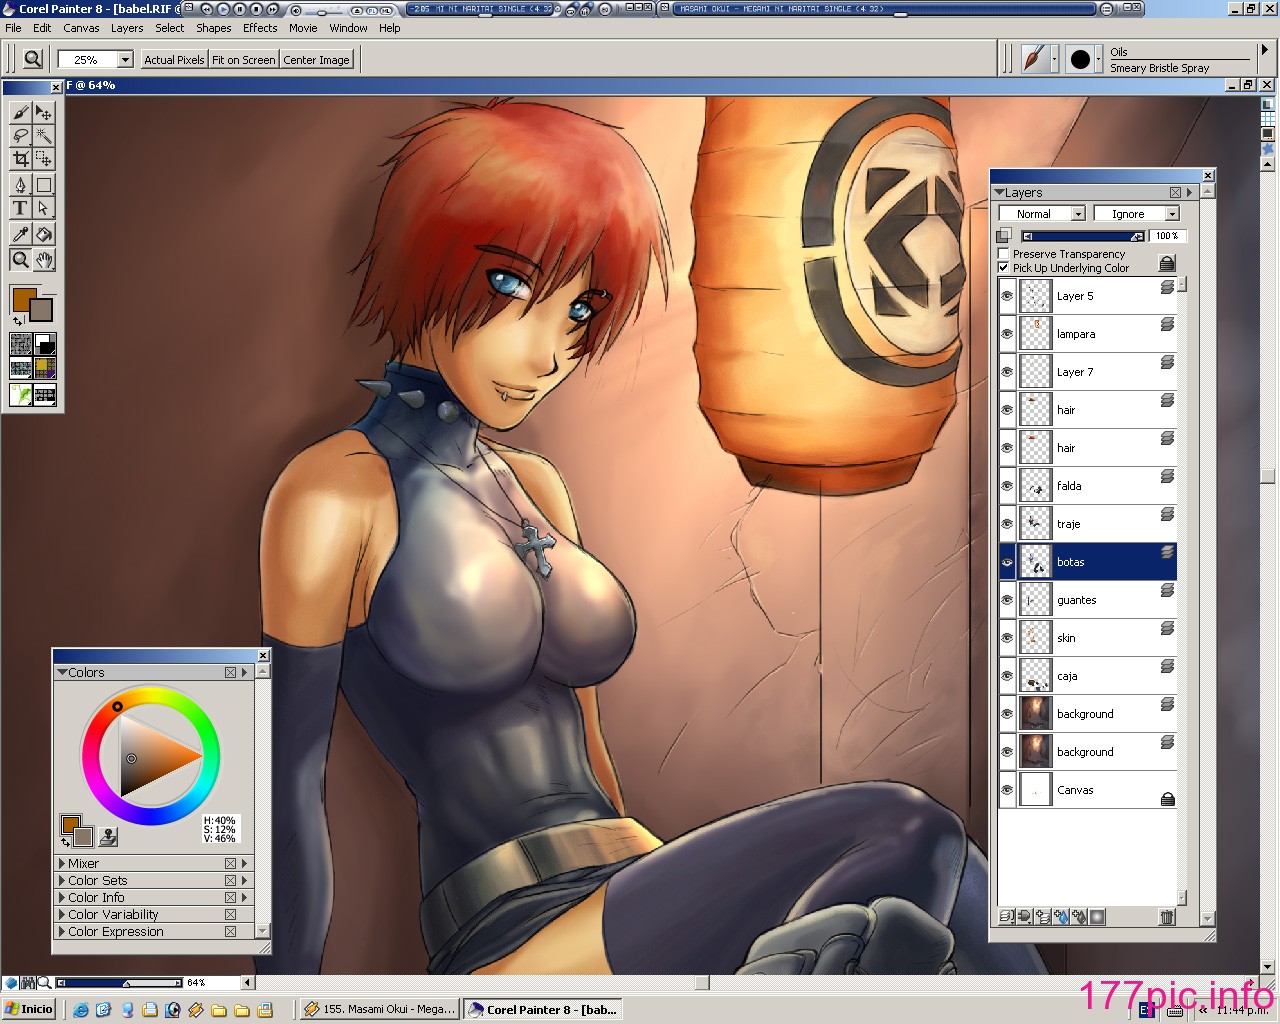Open the Layers menu
The height and width of the screenshot is (1024, 1280).
pyautogui.click(x=127, y=28)
